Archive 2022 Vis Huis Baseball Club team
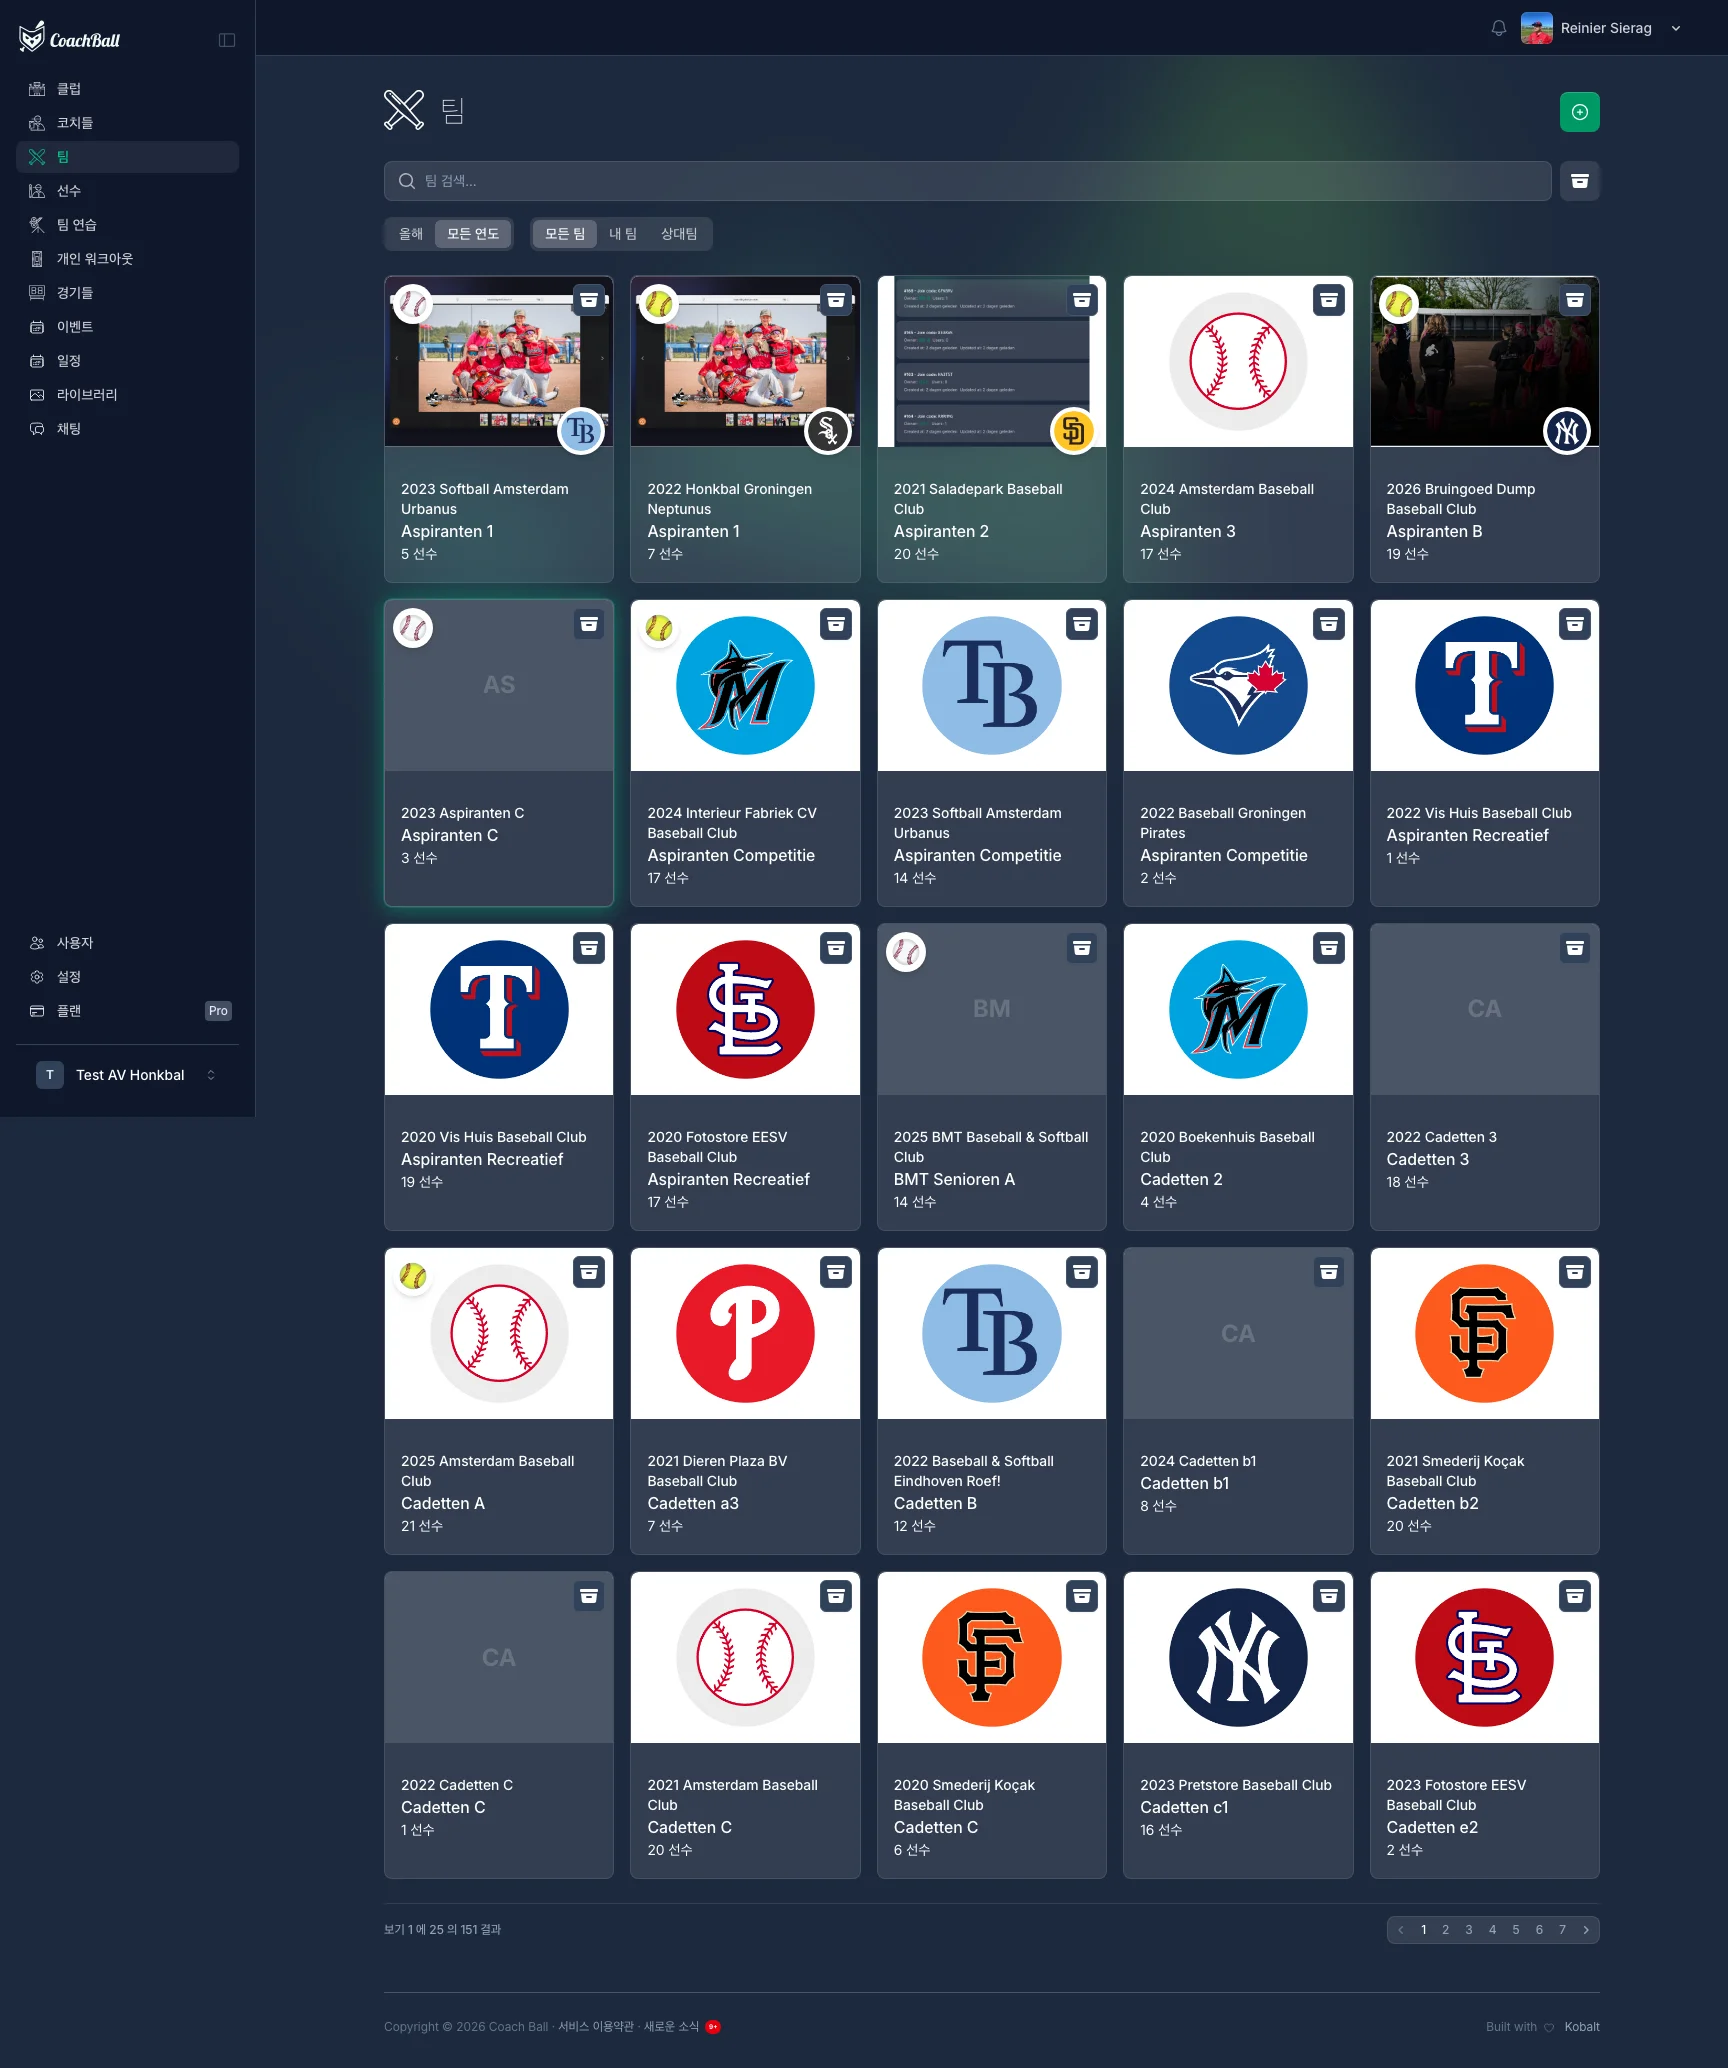Image resolution: width=1728 pixels, height=2068 pixels. (x=1575, y=624)
